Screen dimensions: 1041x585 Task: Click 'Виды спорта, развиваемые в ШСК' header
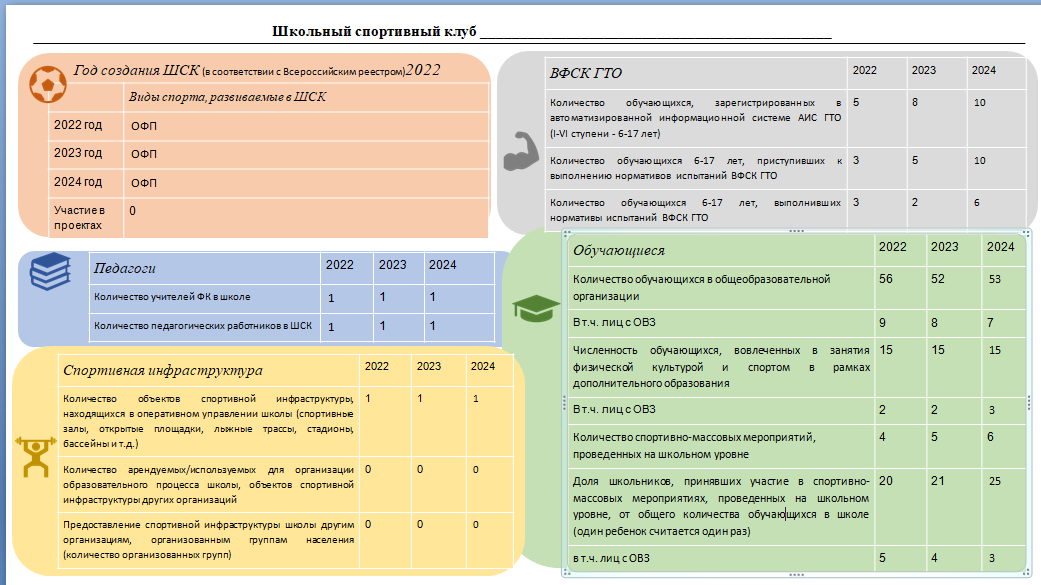tap(227, 97)
